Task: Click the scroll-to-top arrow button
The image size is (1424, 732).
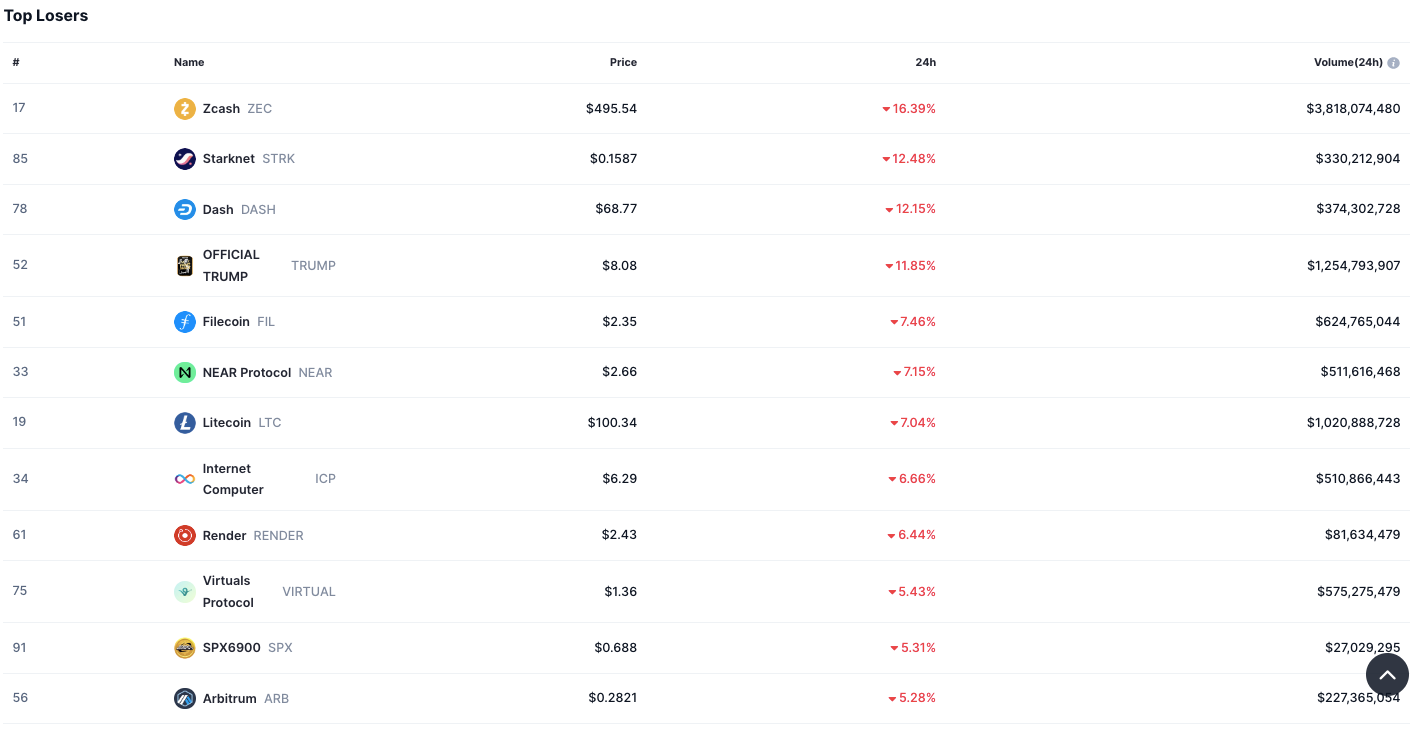Action: pyautogui.click(x=1387, y=675)
